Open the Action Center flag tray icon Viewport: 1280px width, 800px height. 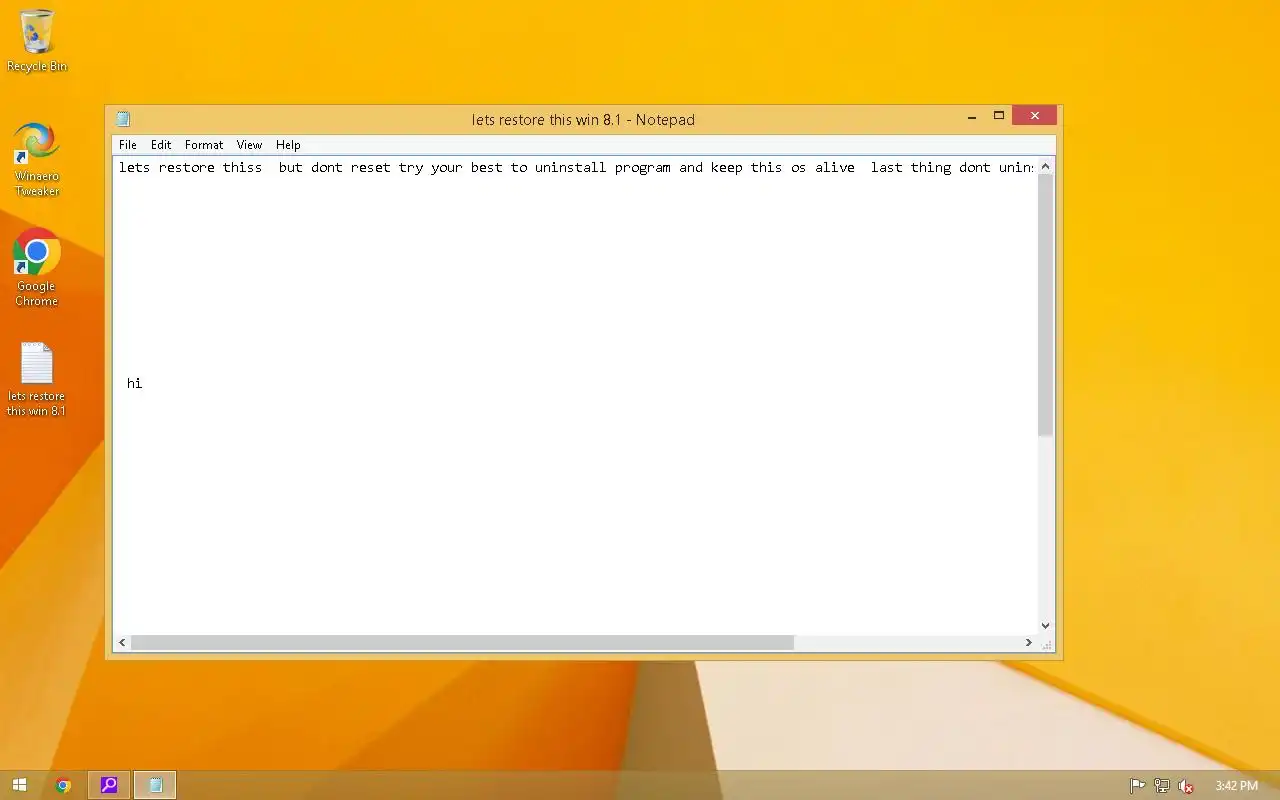(1137, 786)
